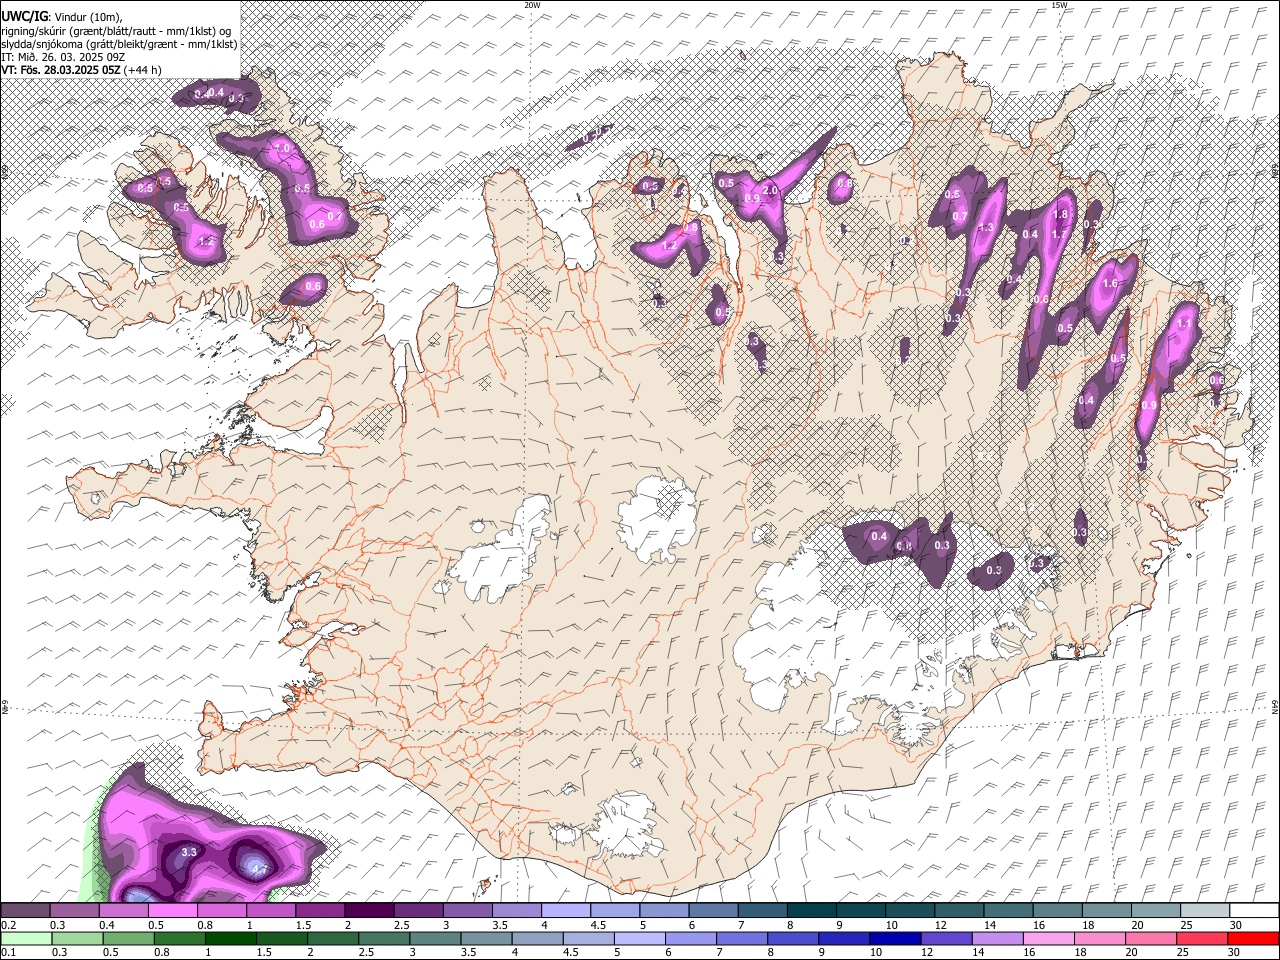Screen dimensions: 1280x960
Task: Click the 'IT: Mið. 26. 03. 2025 09Z' initial time
Action: tap(63, 57)
